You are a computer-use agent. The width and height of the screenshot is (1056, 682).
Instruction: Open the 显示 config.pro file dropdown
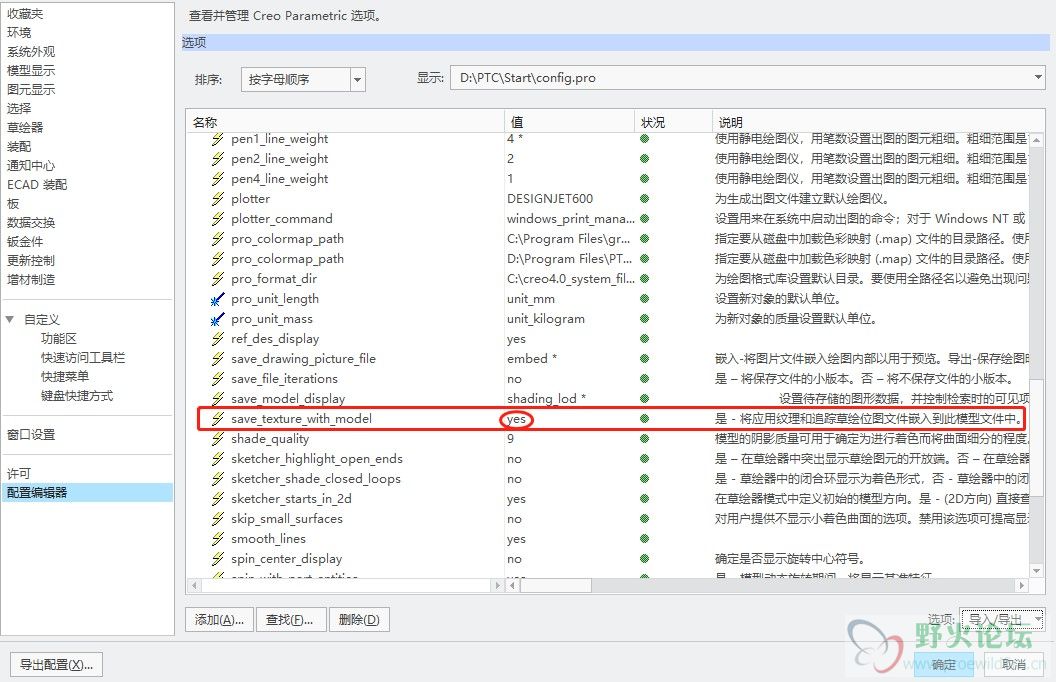(x=748, y=78)
